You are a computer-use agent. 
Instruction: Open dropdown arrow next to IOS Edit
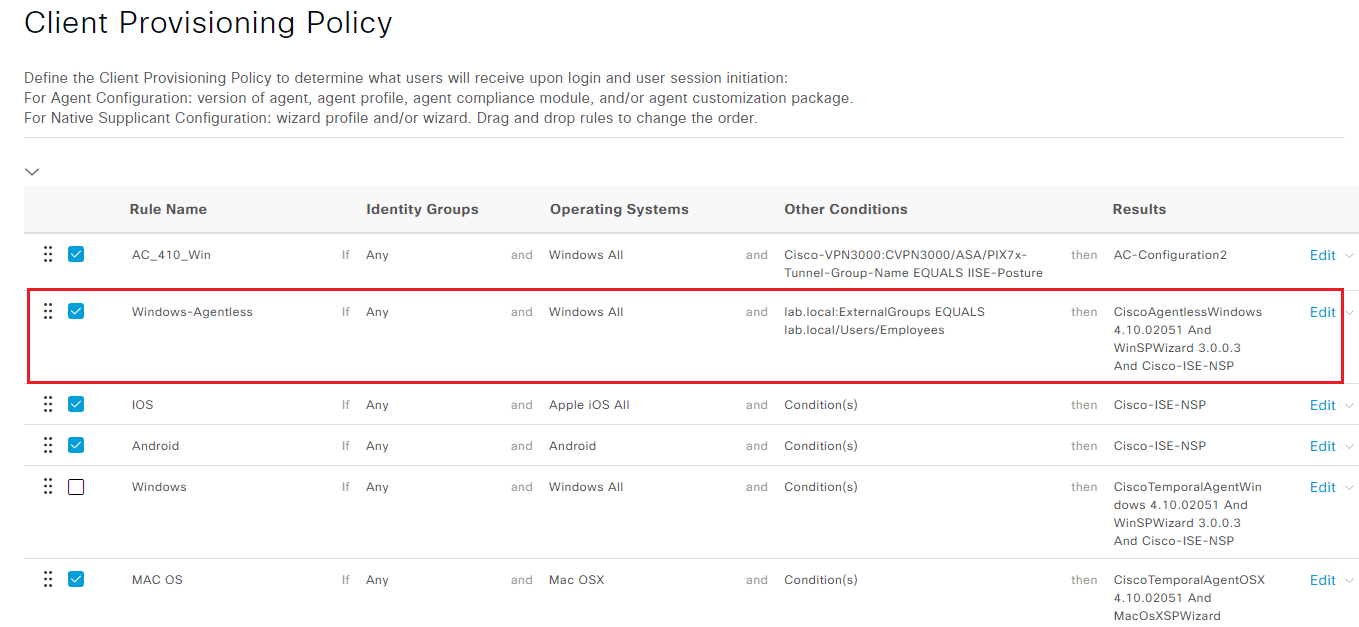click(1349, 405)
